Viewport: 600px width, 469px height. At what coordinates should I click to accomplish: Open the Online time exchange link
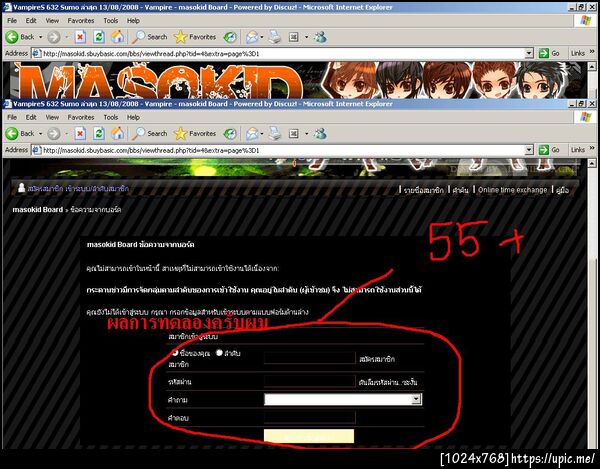click(x=512, y=190)
